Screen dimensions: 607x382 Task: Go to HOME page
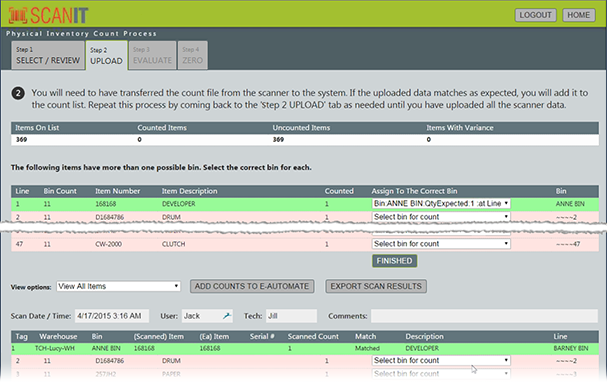pyautogui.click(x=578, y=15)
